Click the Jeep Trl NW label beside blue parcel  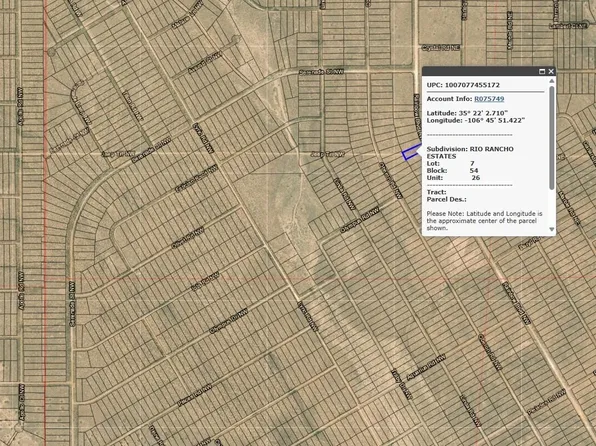[x=328, y=154]
